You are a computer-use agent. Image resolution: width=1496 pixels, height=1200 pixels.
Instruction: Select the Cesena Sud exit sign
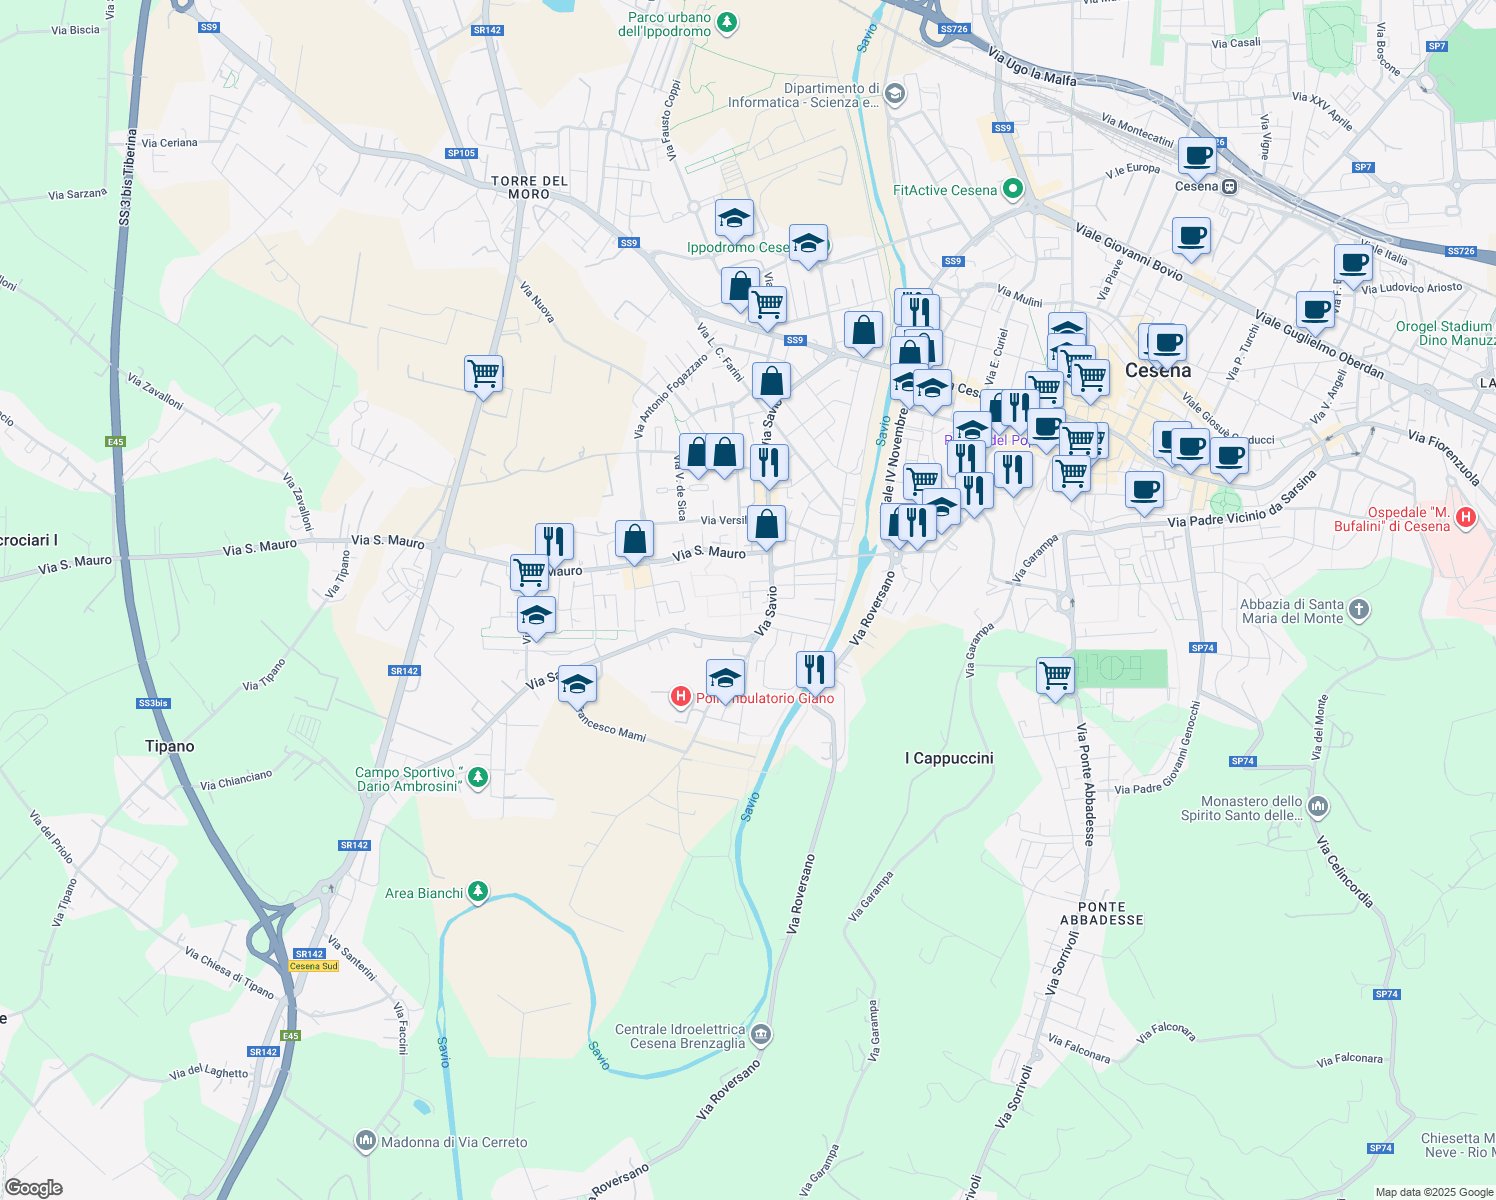click(x=314, y=966)
